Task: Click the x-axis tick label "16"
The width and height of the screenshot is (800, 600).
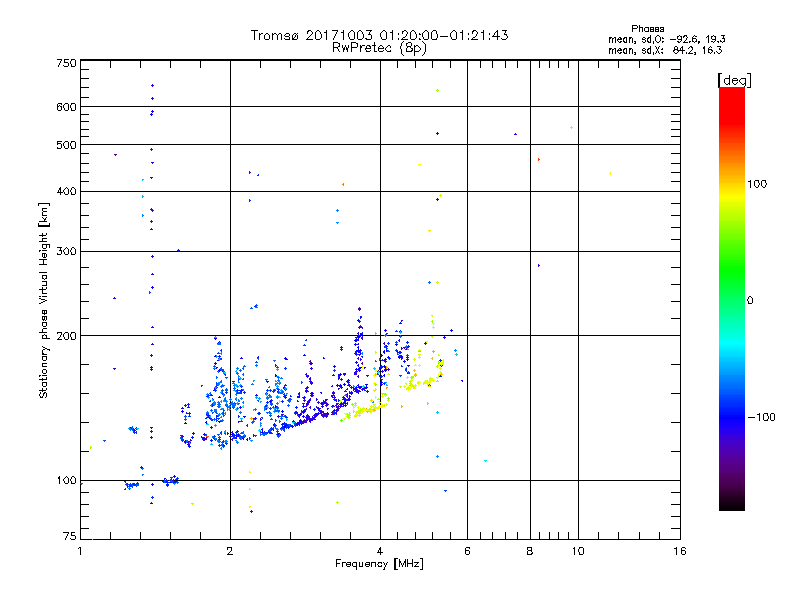Action: click(680, 551)
